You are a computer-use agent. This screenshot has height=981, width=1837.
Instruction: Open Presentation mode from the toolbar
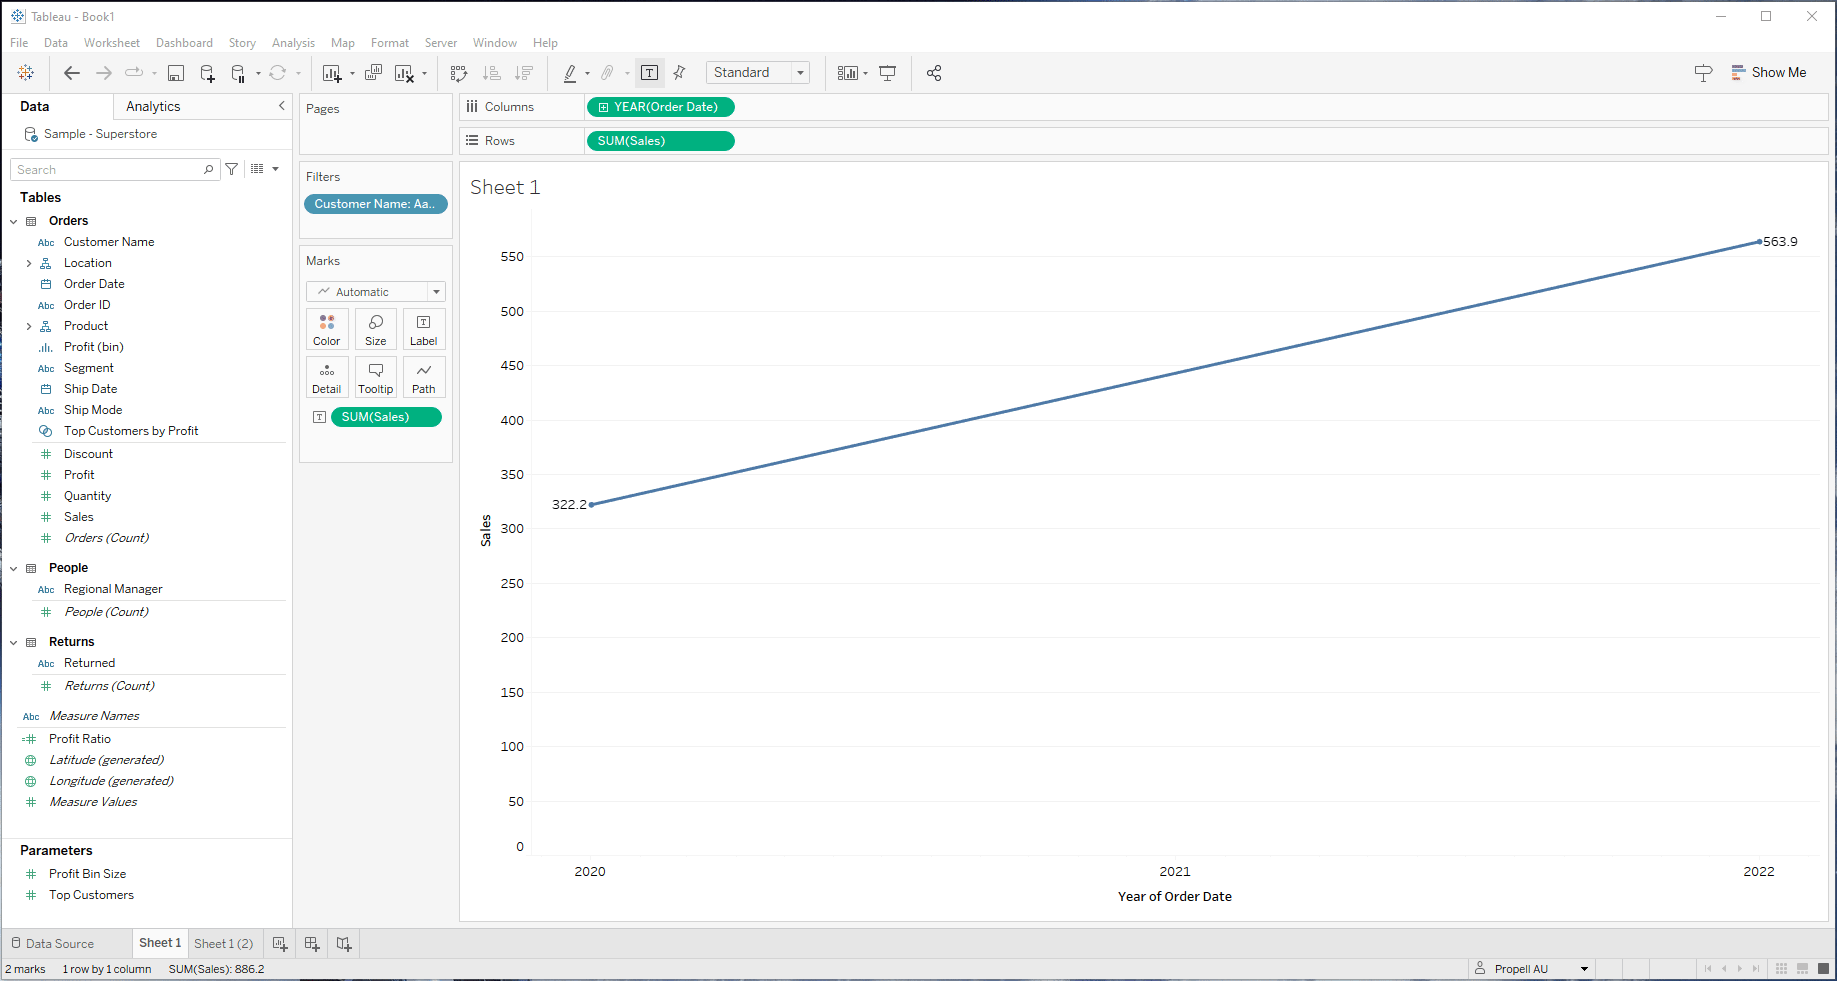(x=887, y=73)
